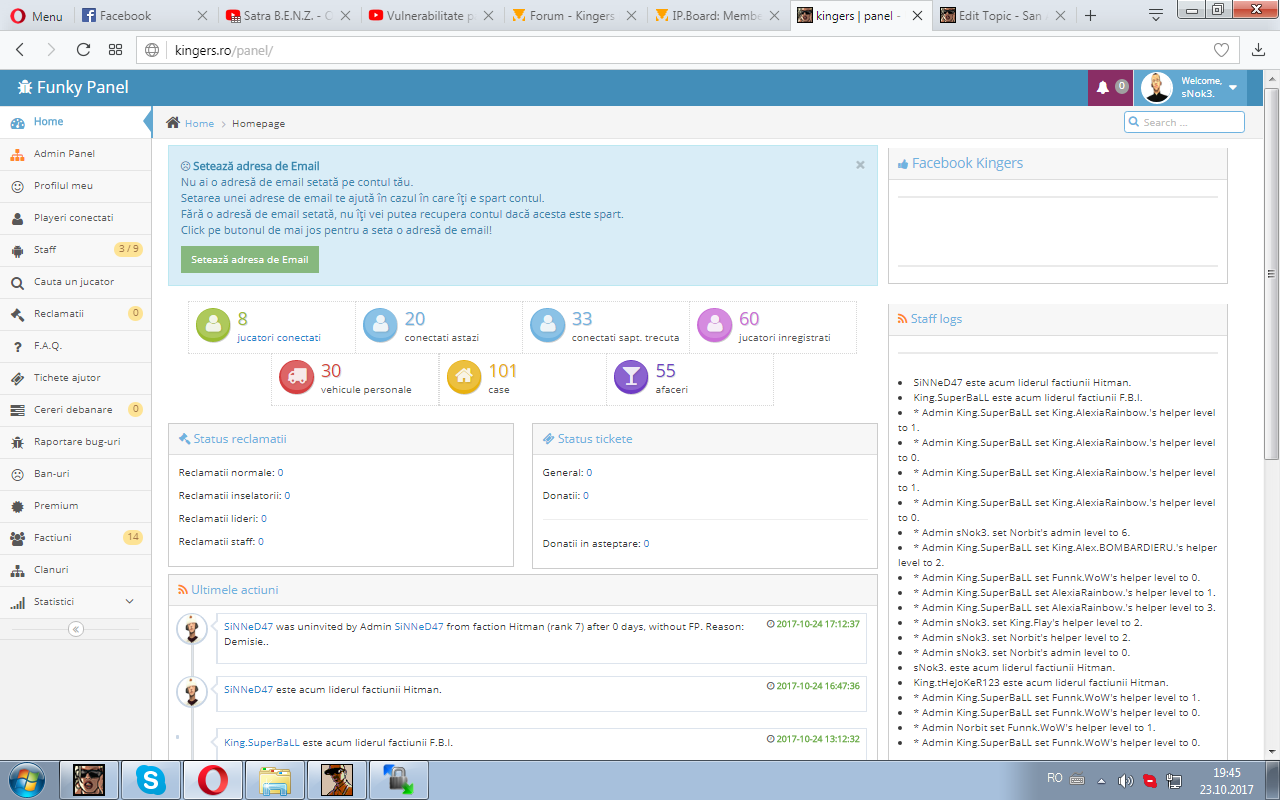Open King.SuperBaLL link in Ultimele actiuni
Image resolution: width=1280 pixels, height=800 pixels.
click(x=262, y=743)
